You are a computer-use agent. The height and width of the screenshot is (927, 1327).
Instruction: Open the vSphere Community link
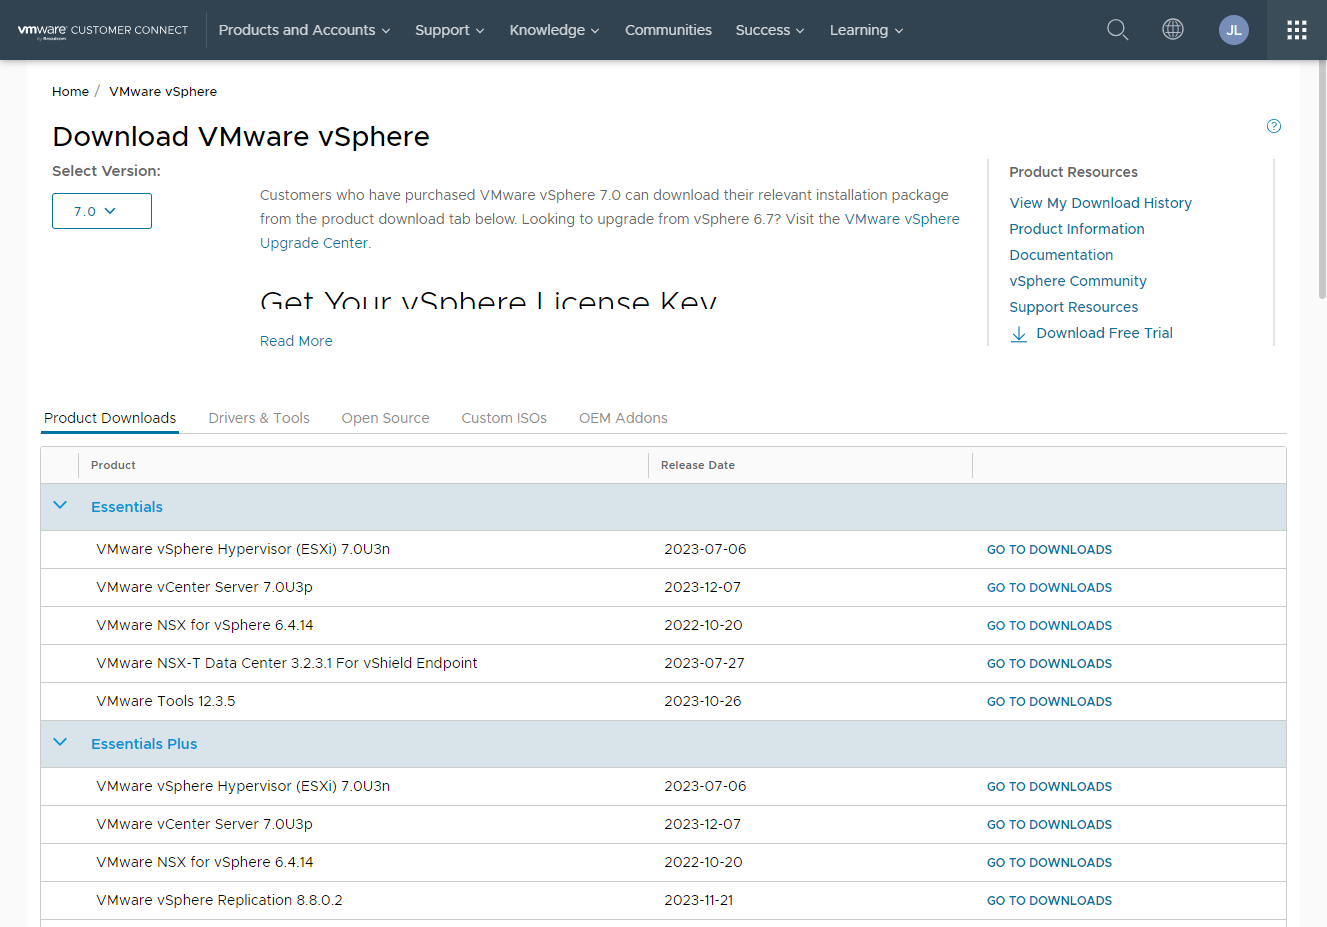pyautogui.click(x=1078, y=281)
